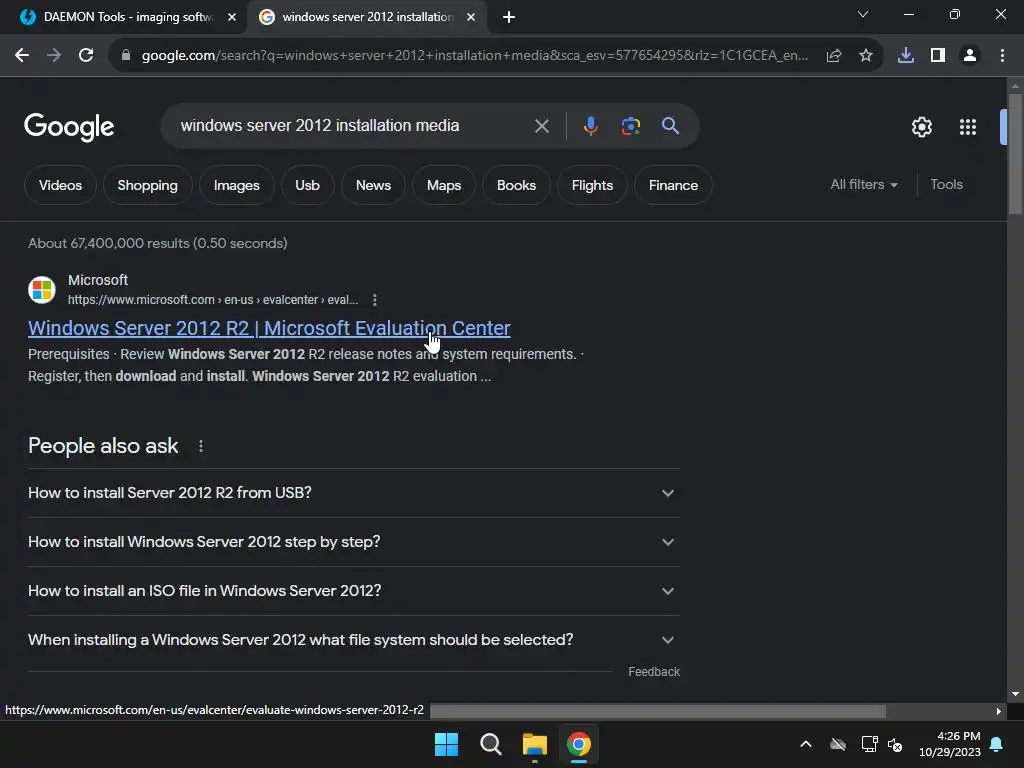1024x768 pixels.
Task: Open notifications bell in tray
Action: click(997, 744)
